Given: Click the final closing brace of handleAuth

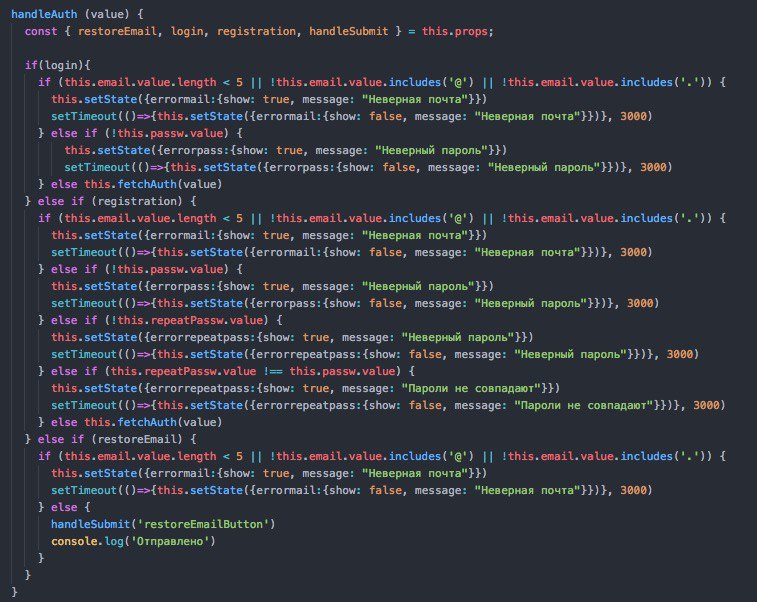Looking at the screenshot, I should 14,592.
